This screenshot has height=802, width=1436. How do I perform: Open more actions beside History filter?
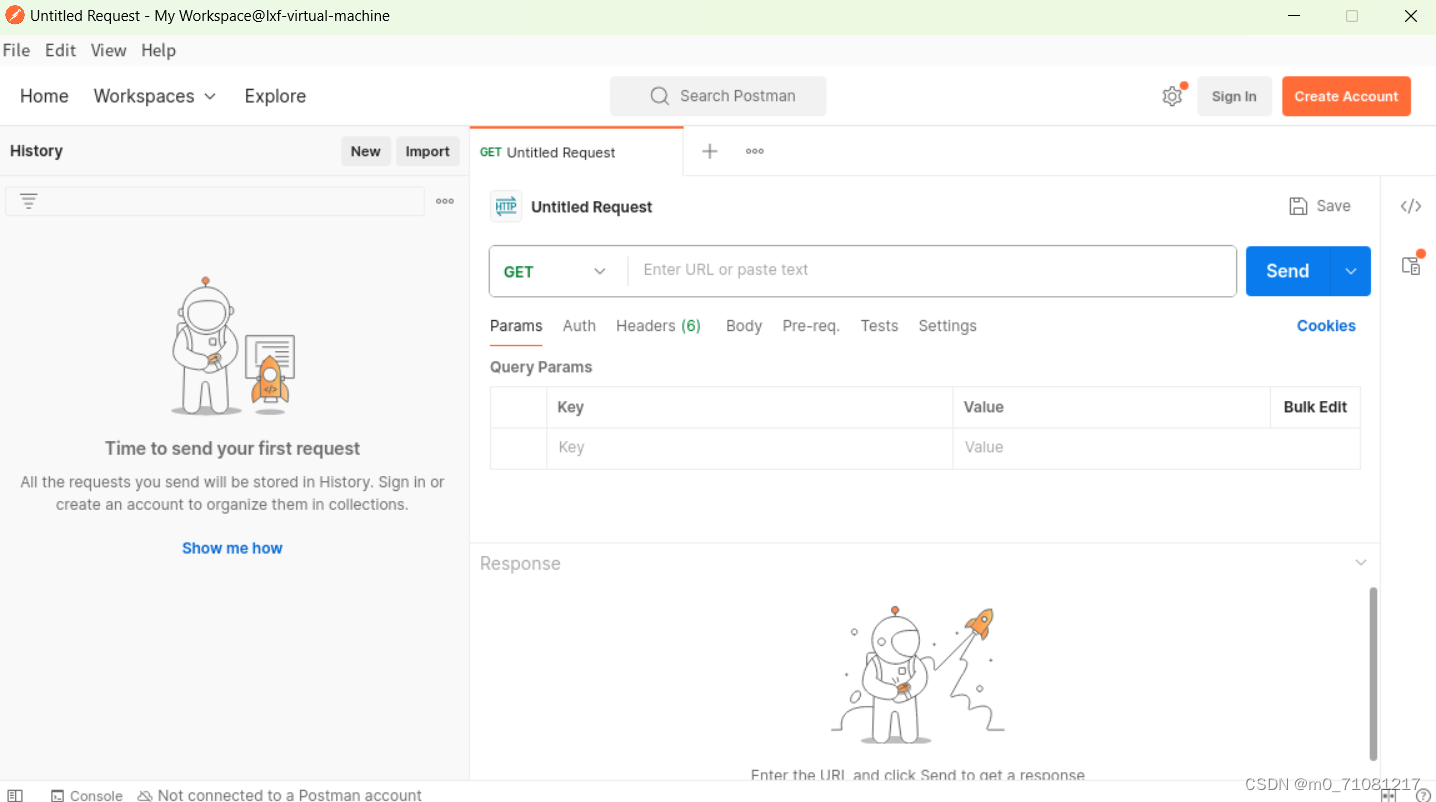point(444,200)
